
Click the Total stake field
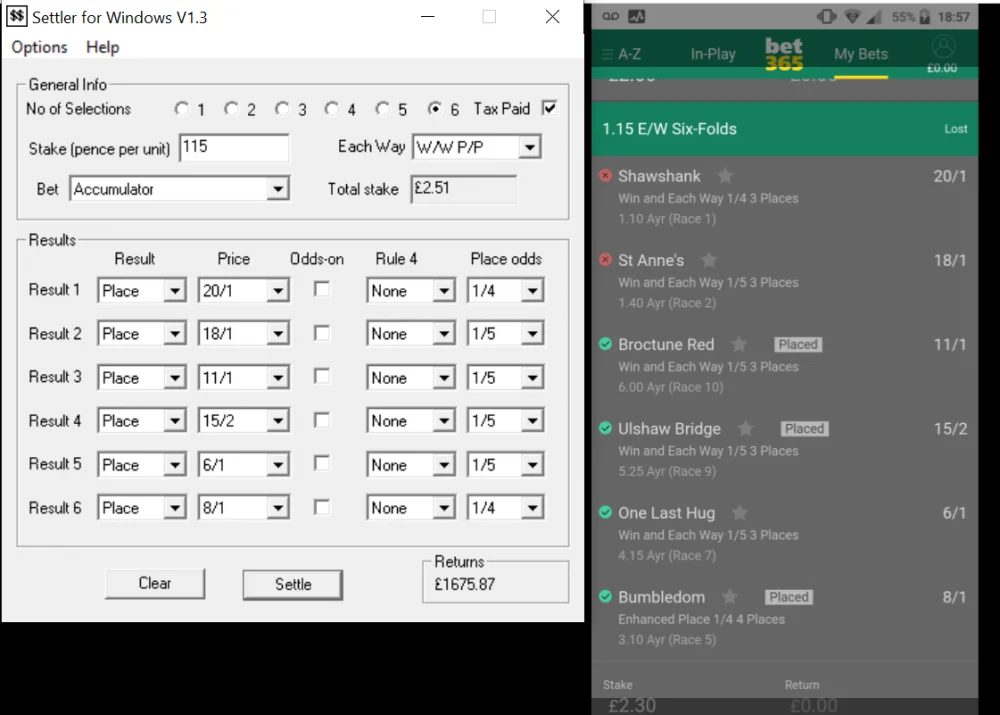click(464, 189)
